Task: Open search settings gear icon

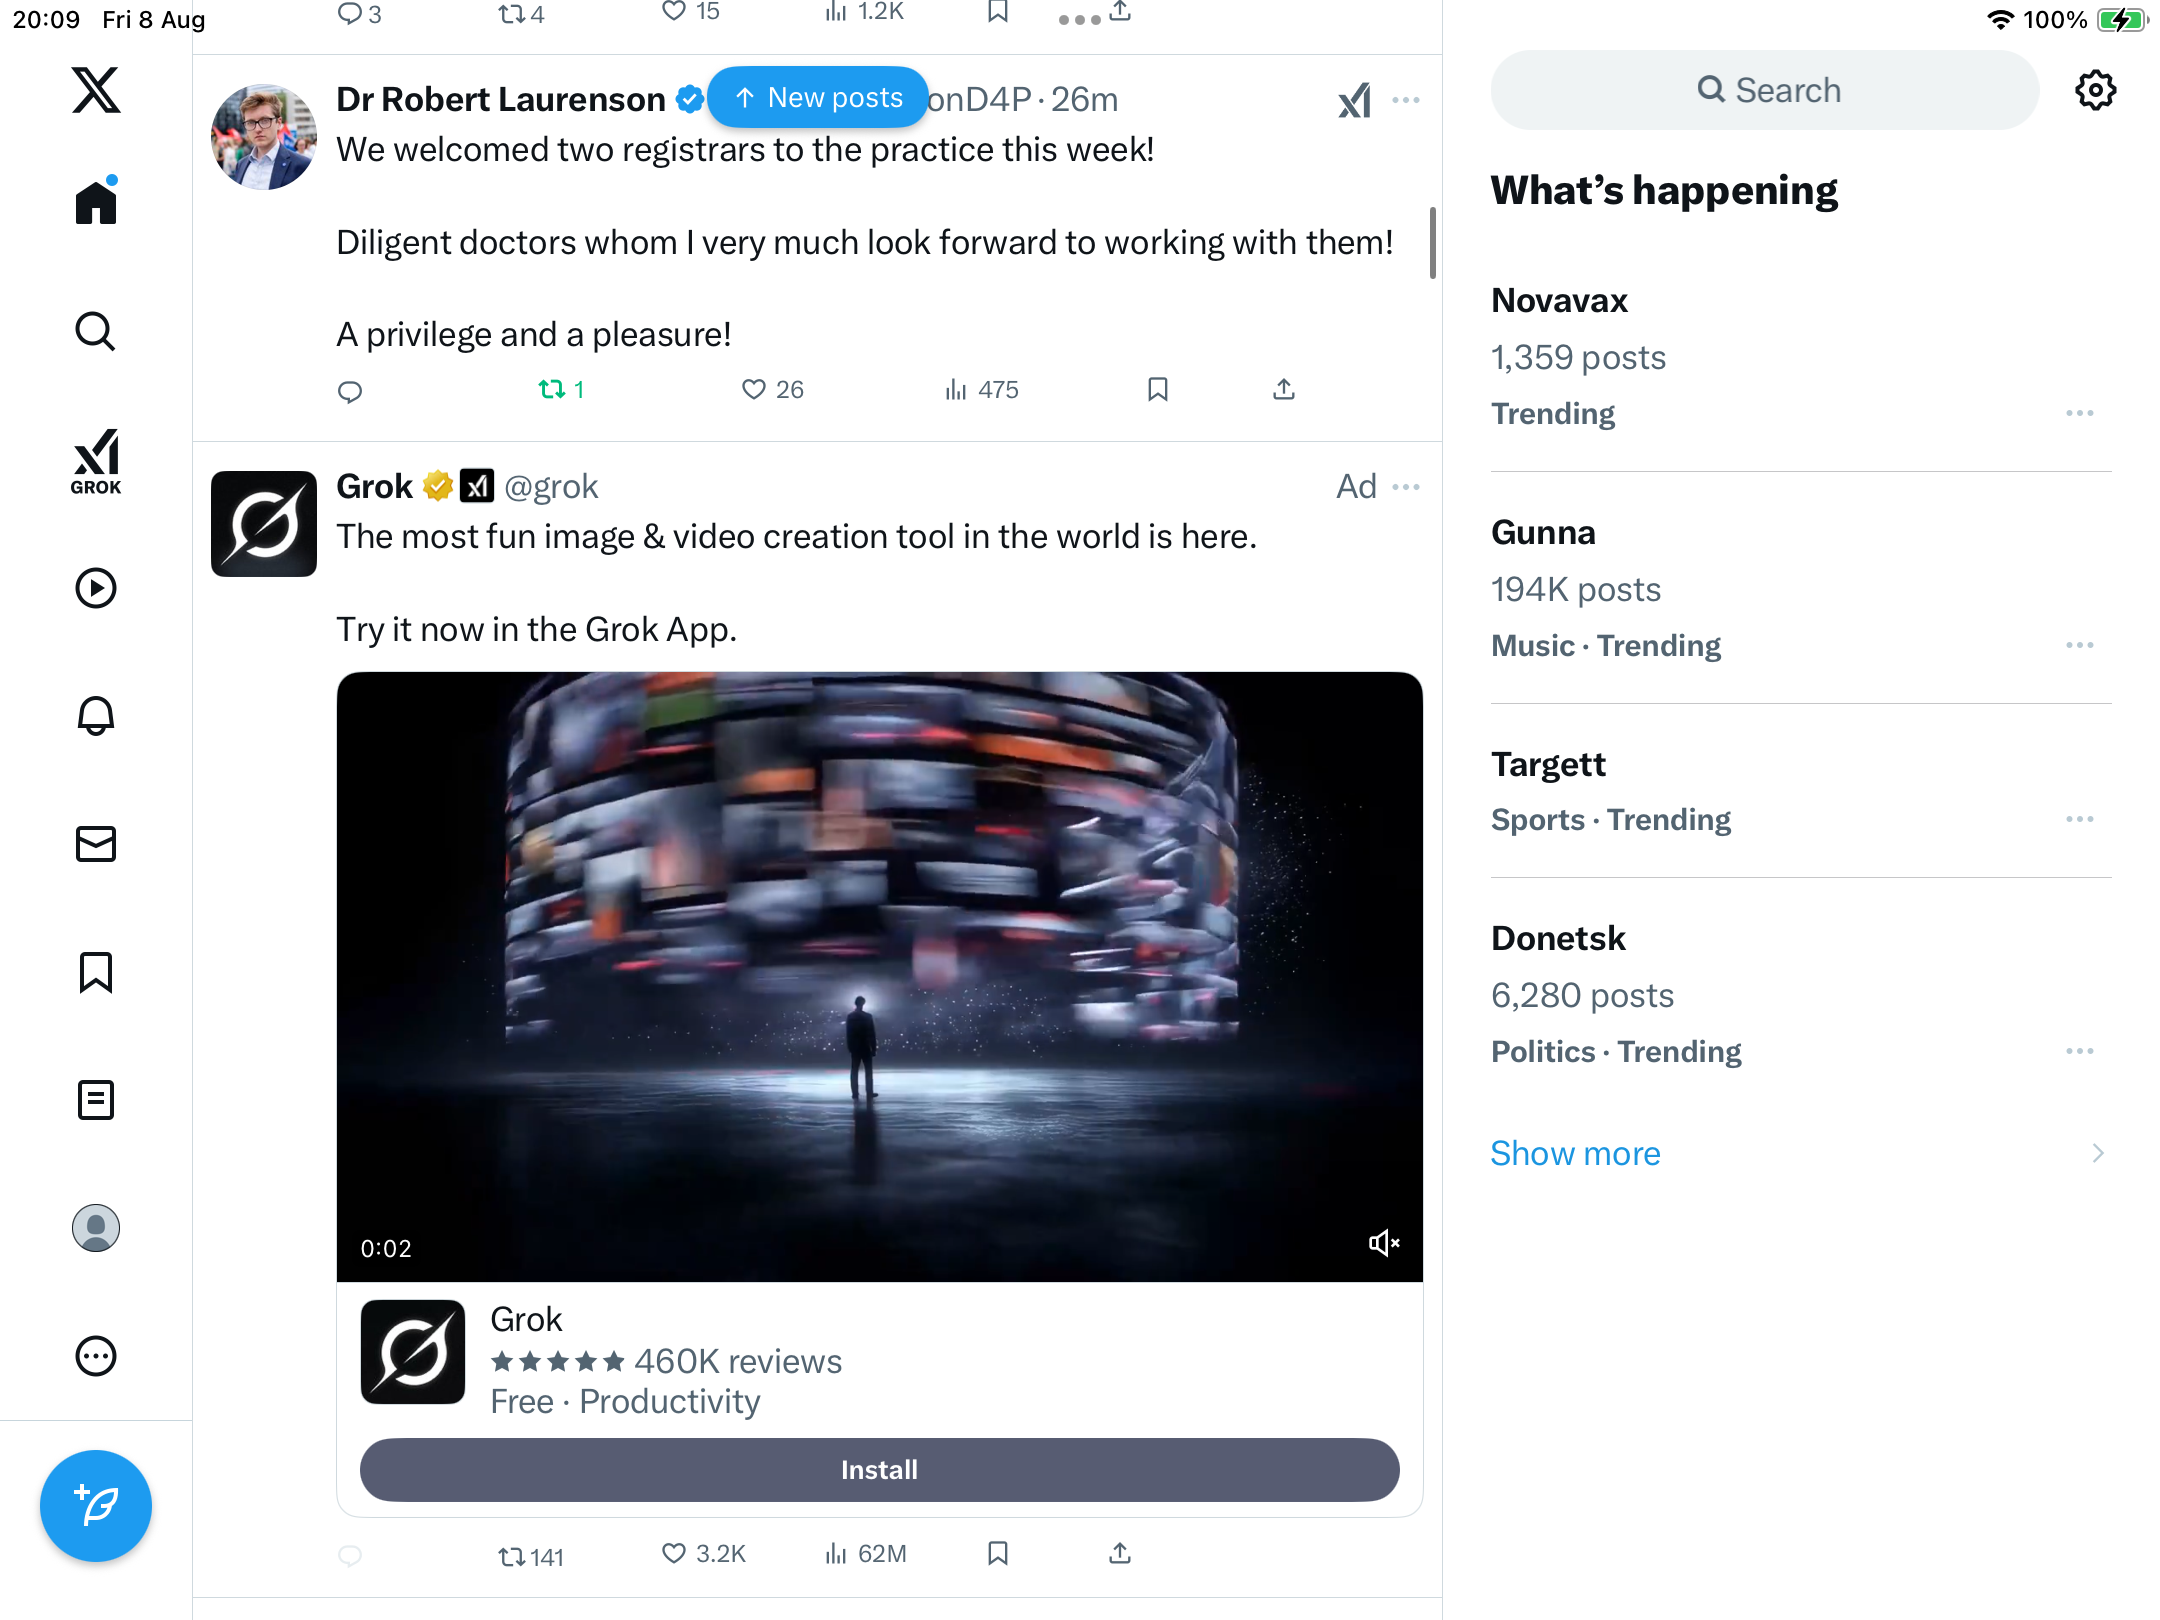Action: [2095, 90]
